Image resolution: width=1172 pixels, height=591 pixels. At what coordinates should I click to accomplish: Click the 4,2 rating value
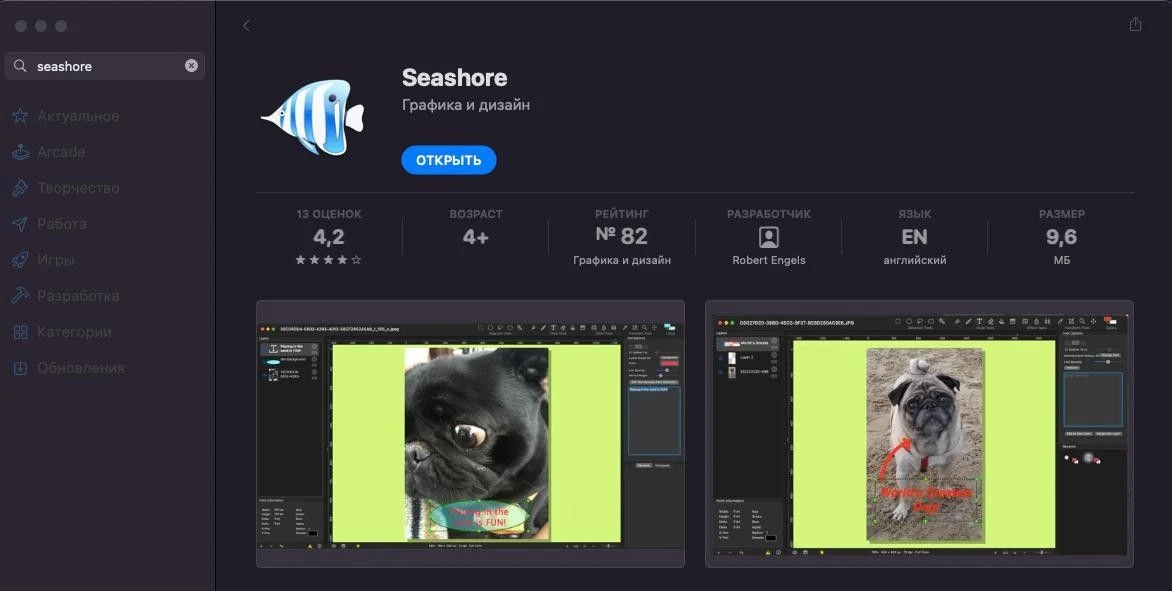tap(328, 237)
